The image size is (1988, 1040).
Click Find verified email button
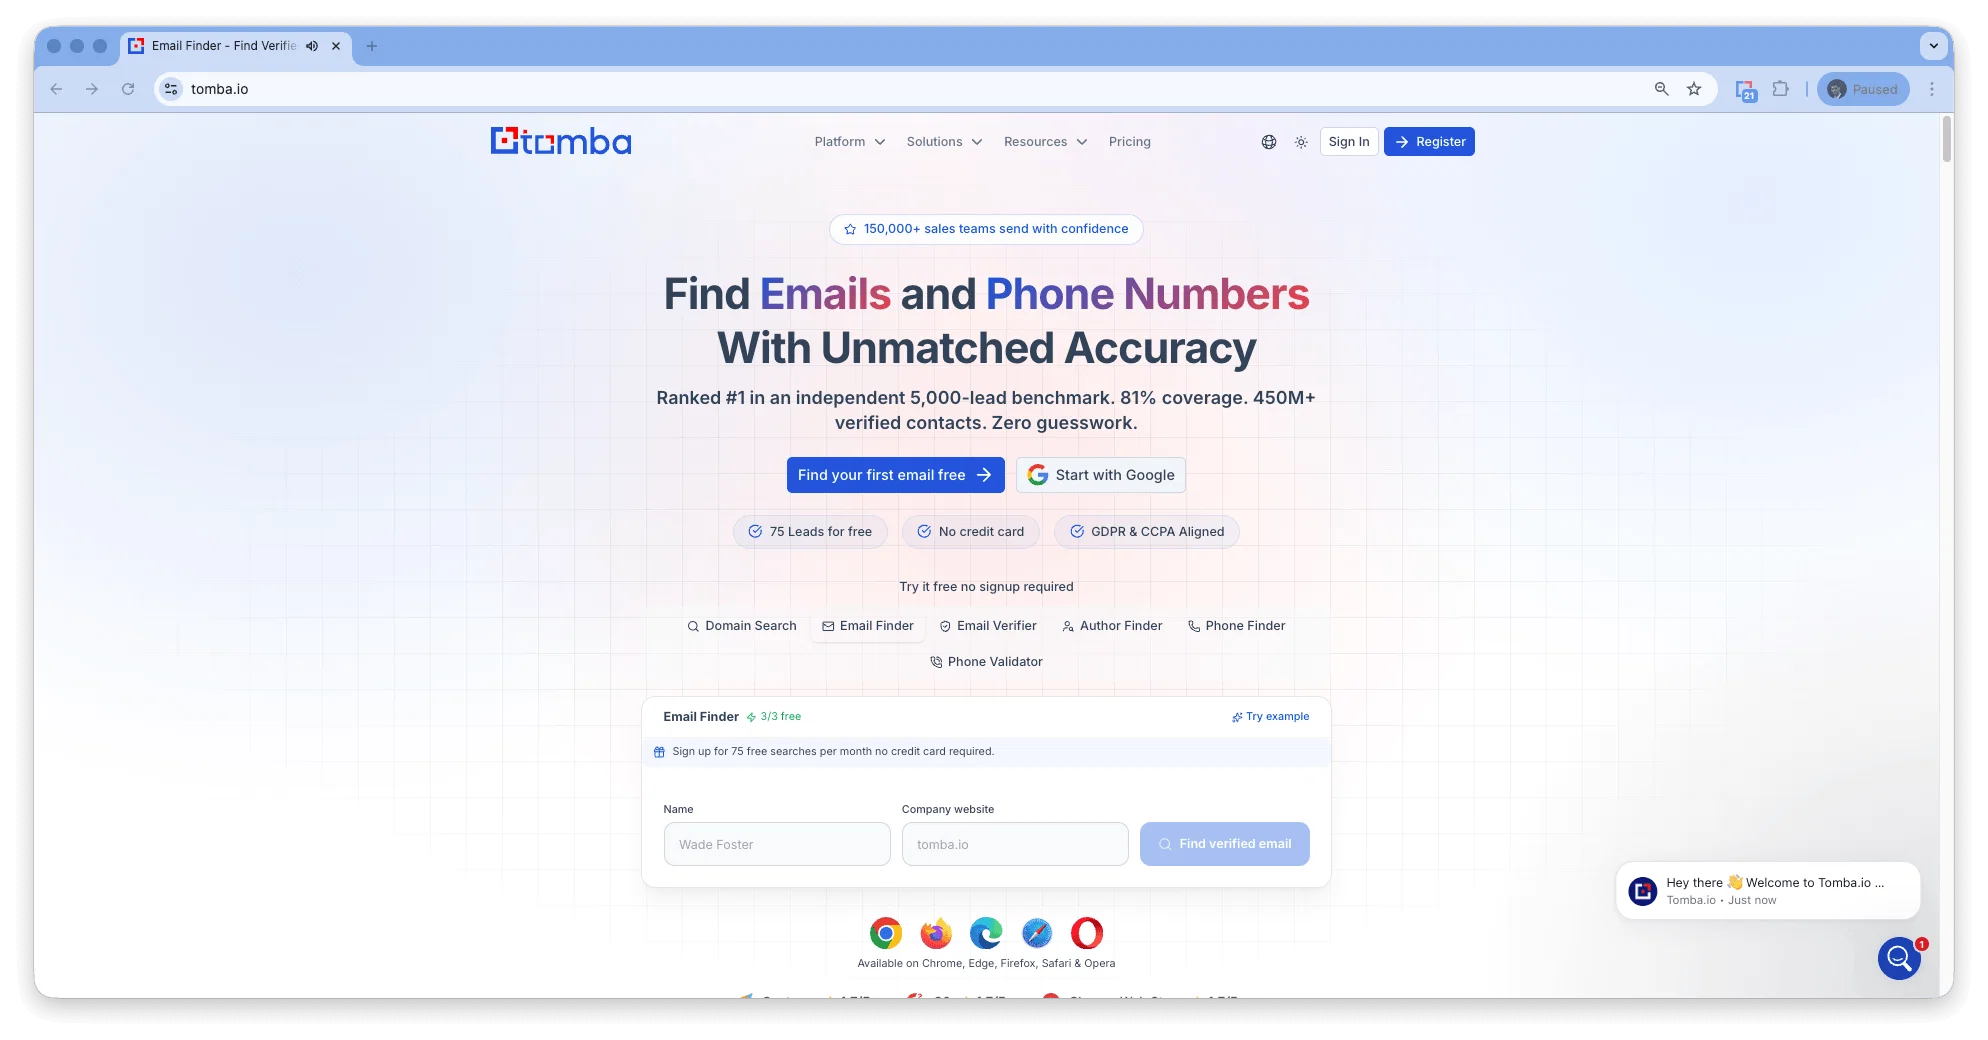1224,844
